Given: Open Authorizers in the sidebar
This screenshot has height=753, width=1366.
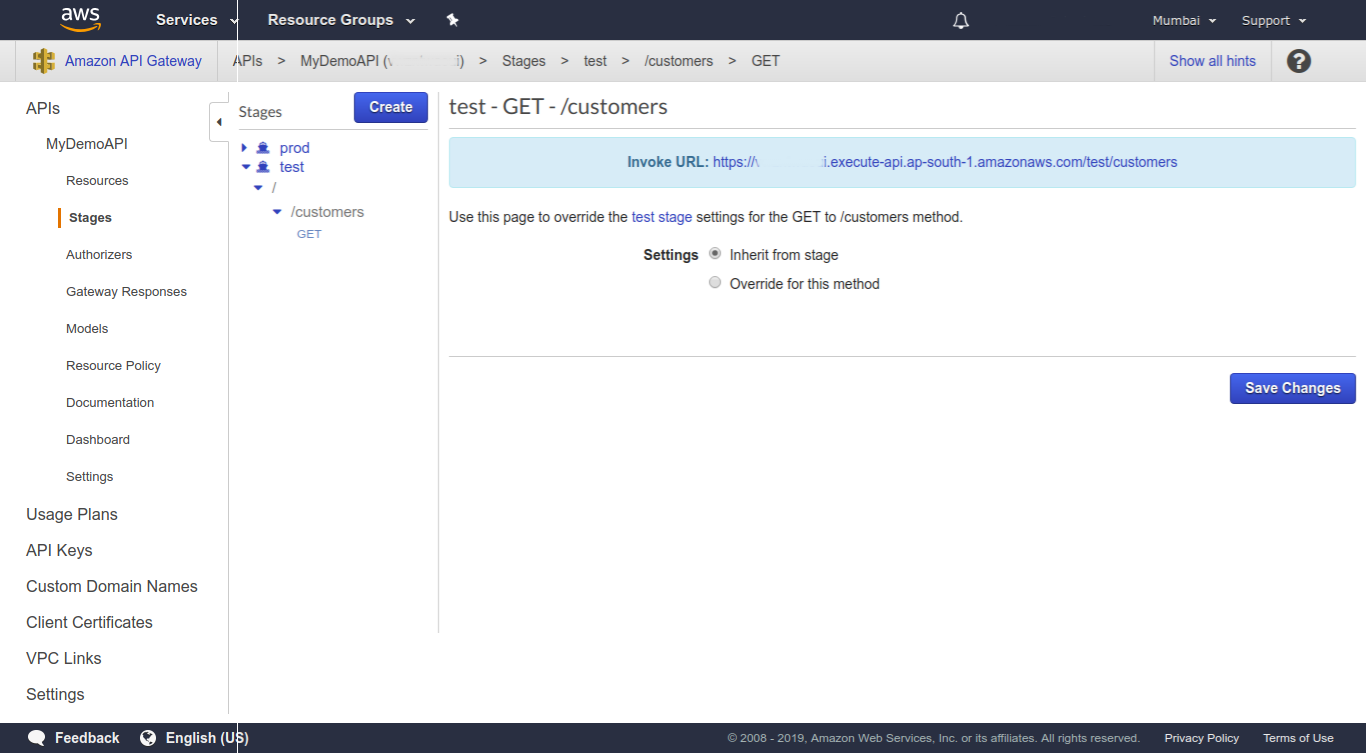Looking at the screenshot, I should 99,255.
